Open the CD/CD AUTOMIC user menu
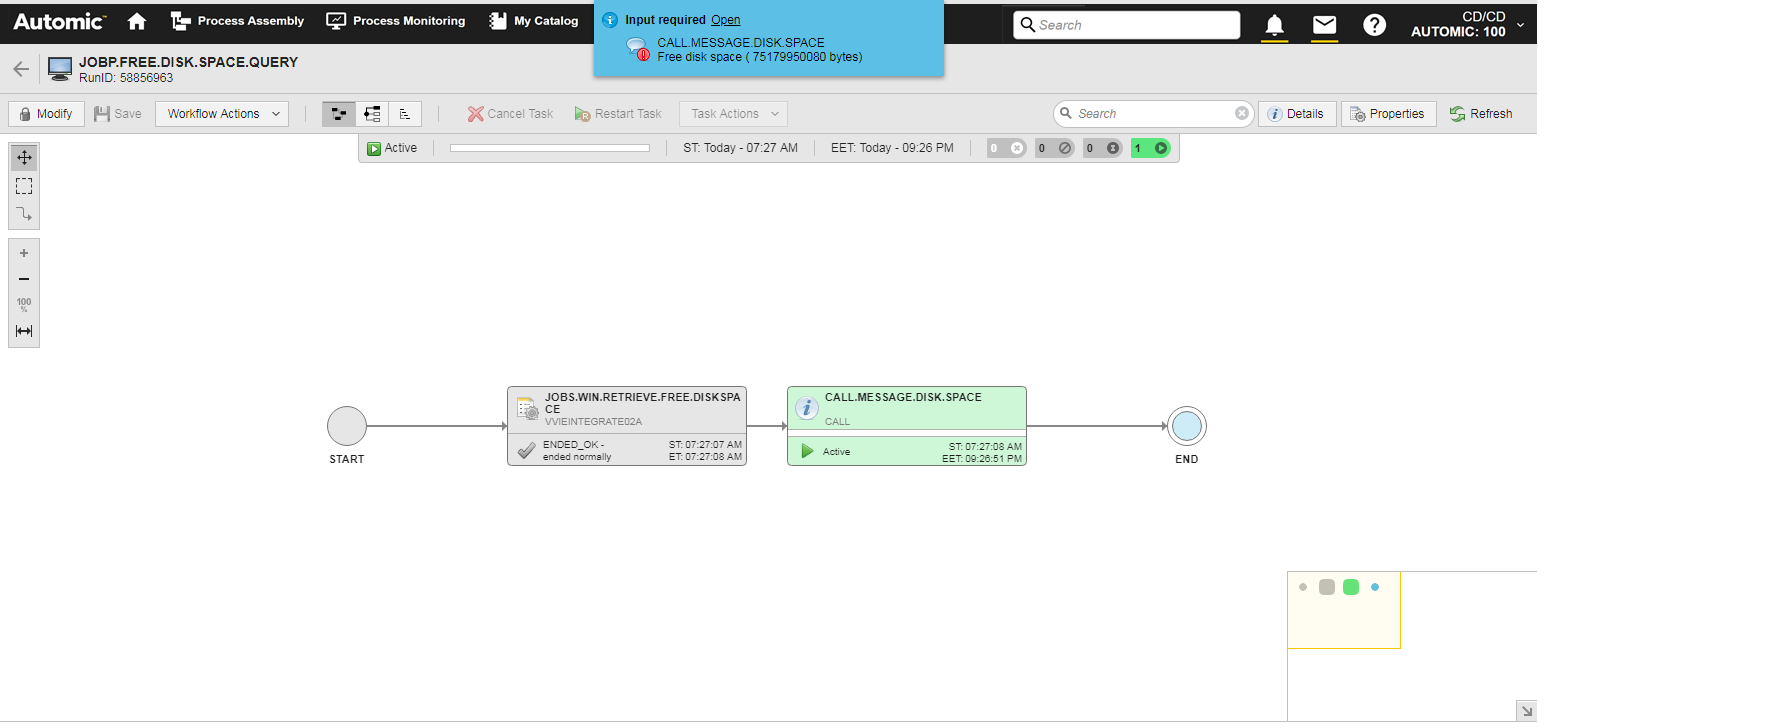The width and height of the screenshot is (1786, 728). coord(1466,24)
